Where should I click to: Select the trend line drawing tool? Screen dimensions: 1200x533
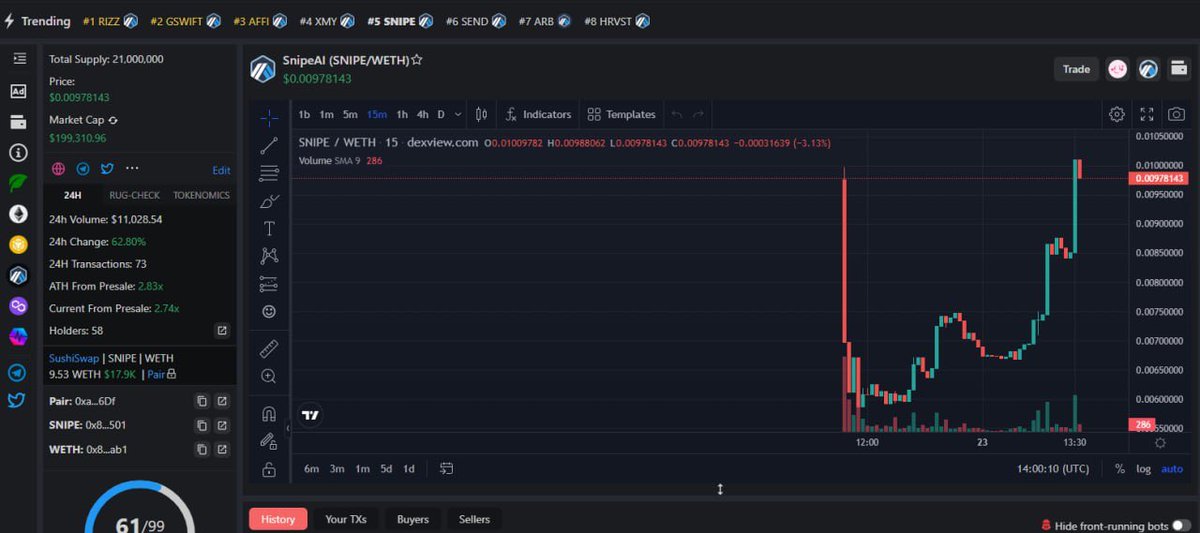(x=269, y=146)
